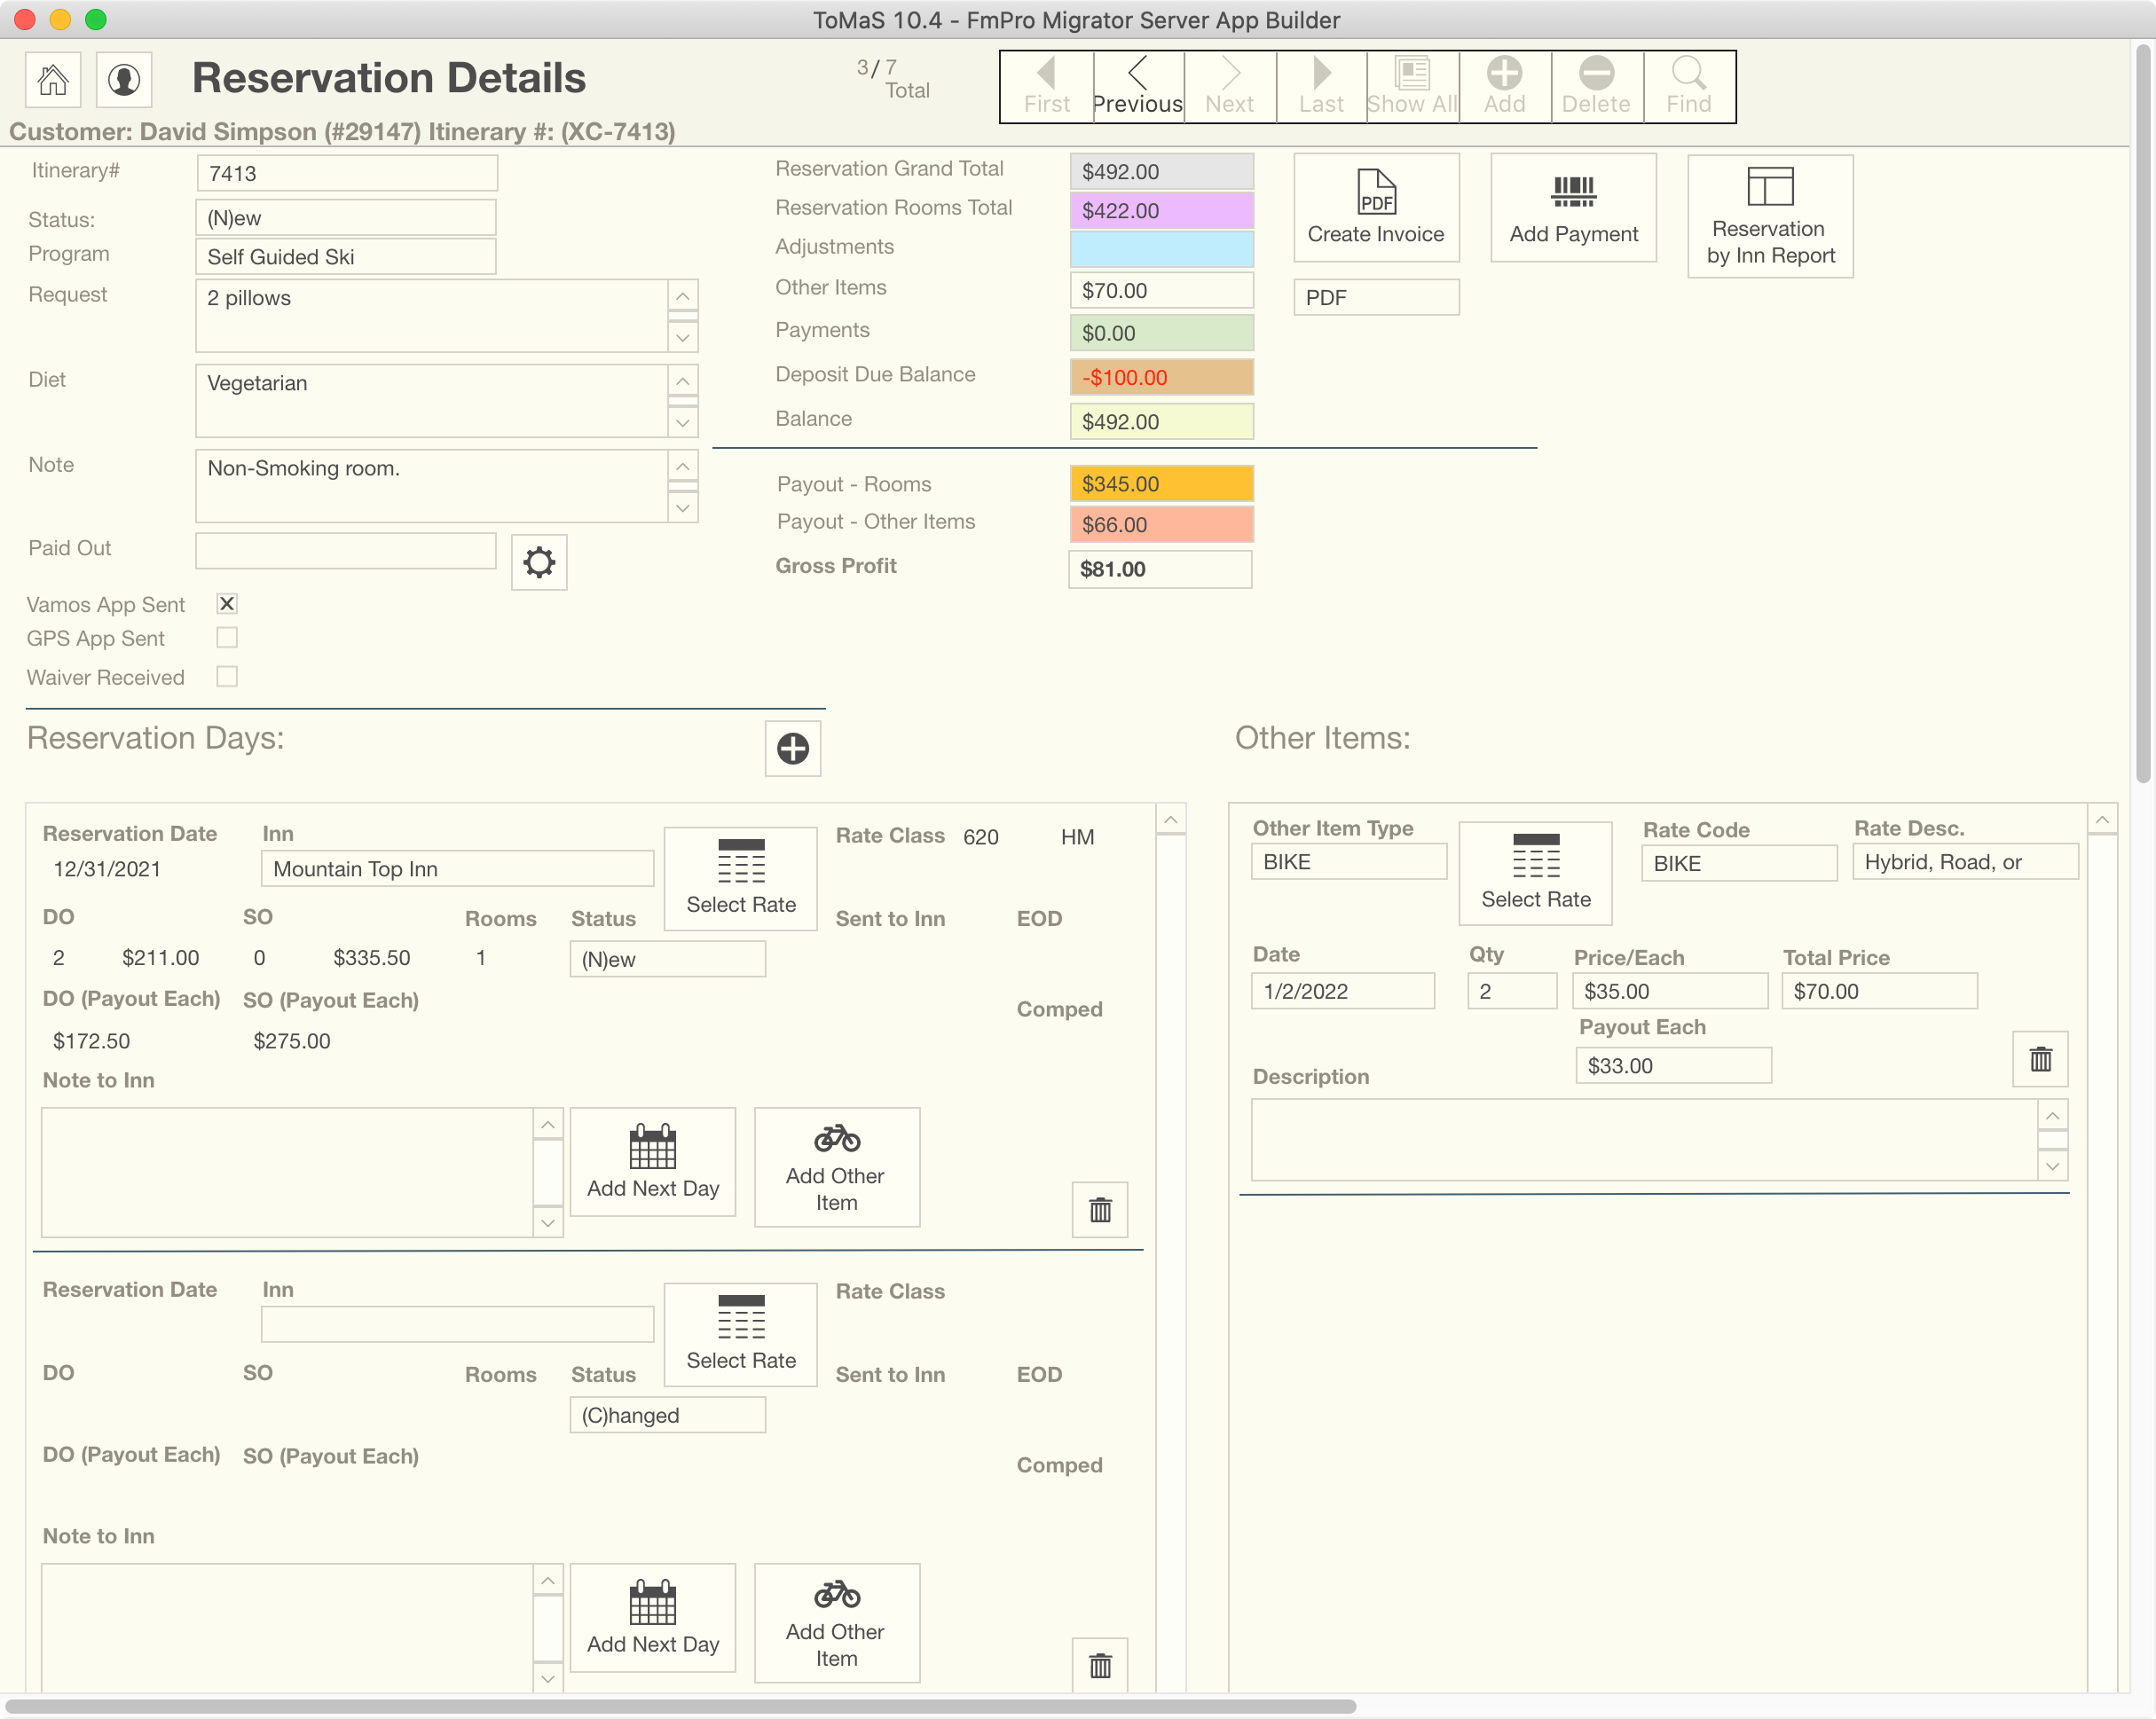Click the orange Payout - Rooms field

1160,484
